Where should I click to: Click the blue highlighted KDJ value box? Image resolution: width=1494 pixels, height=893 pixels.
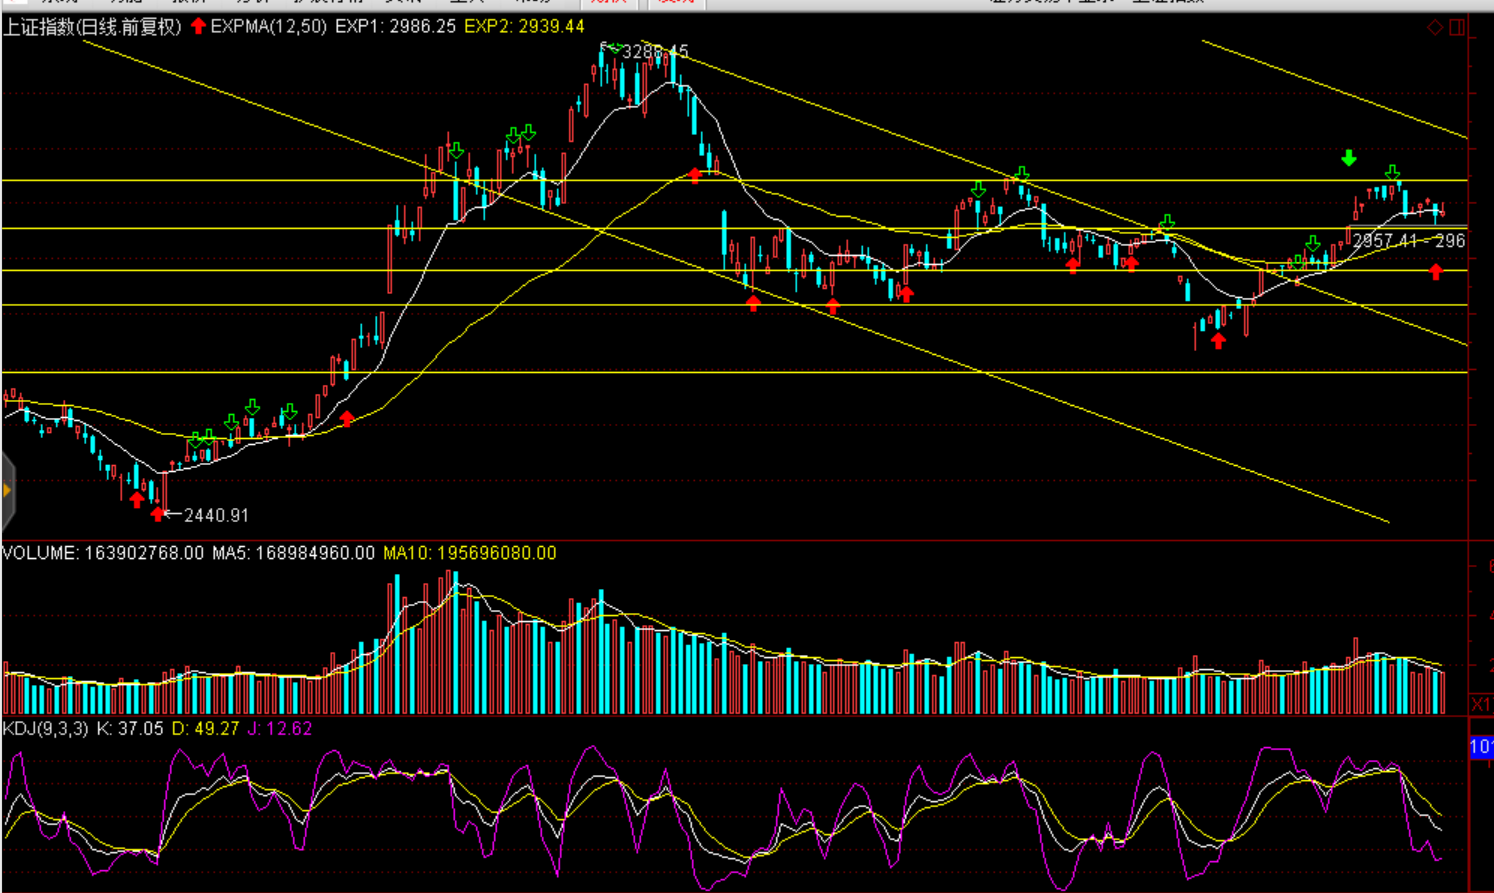click(1481, 747)
